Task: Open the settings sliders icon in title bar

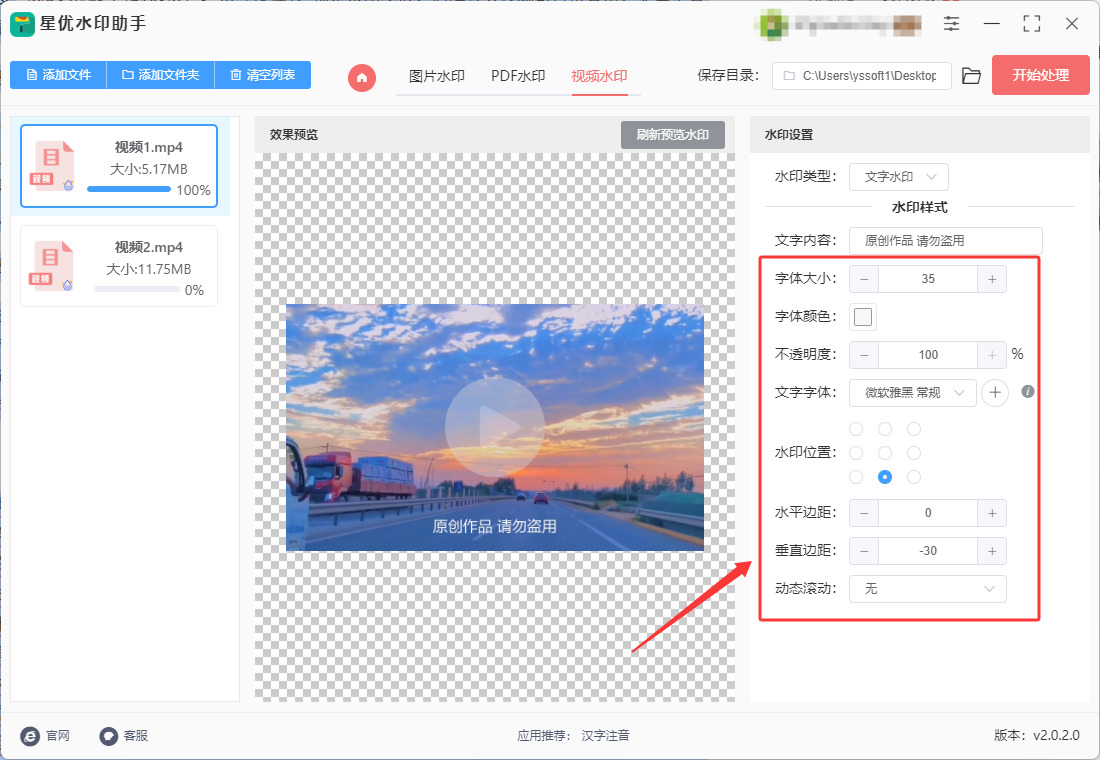Action: (x=951, y=24)
